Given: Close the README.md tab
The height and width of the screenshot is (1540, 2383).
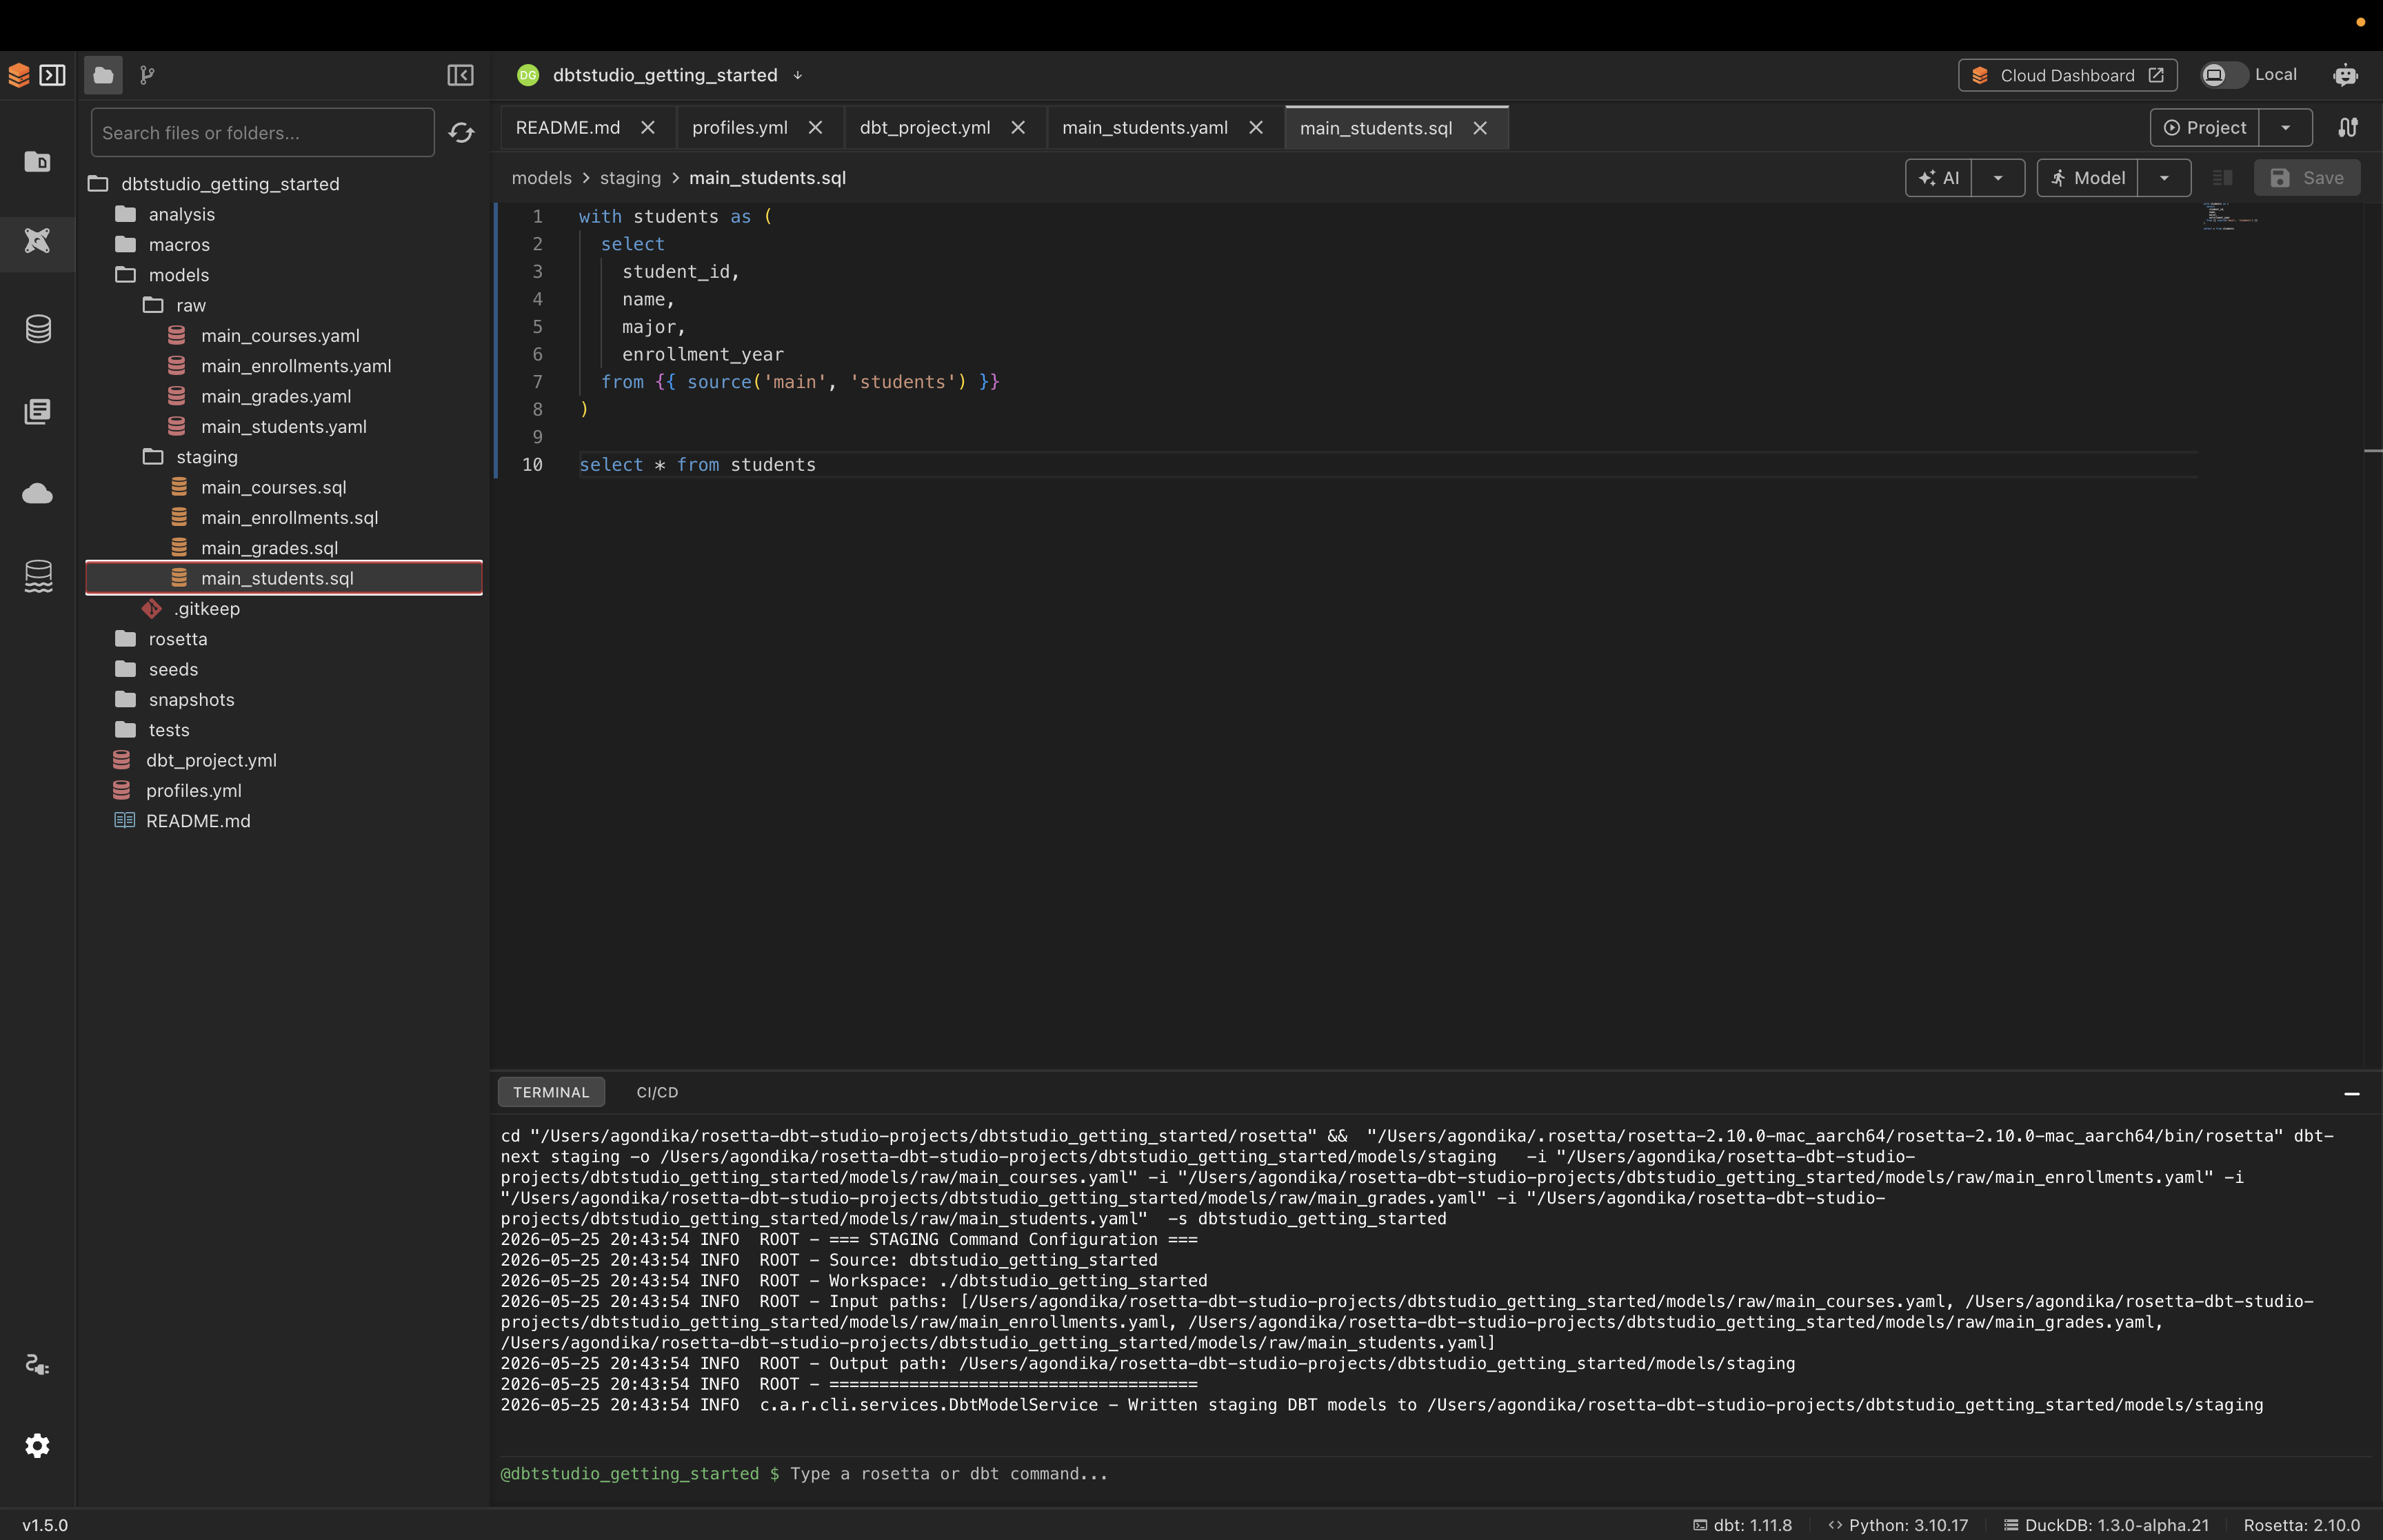Looking at the screenshot, I should (x=648, y=128).
